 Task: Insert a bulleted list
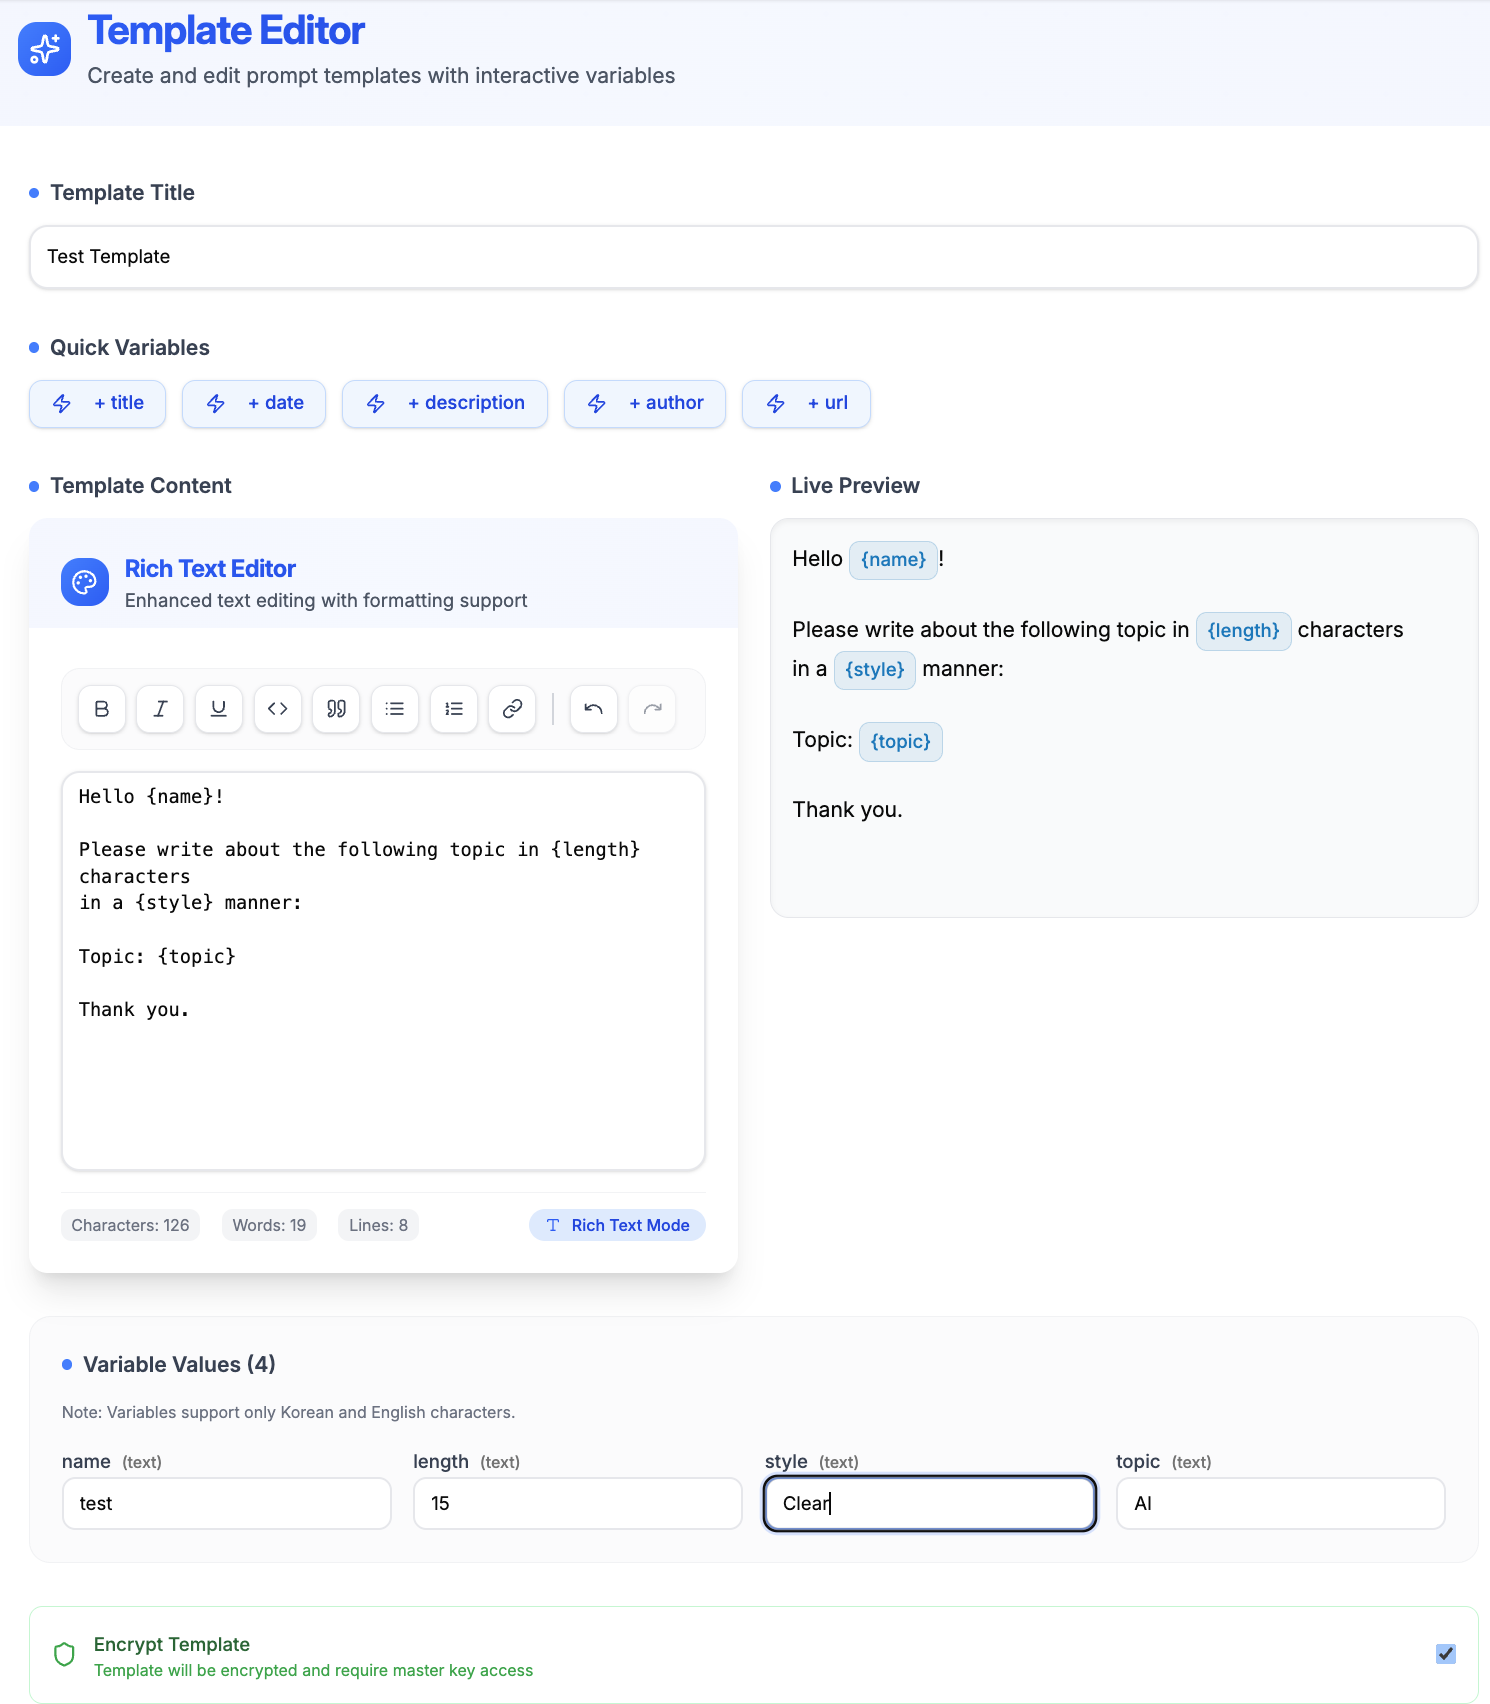[x=395, y=709]
